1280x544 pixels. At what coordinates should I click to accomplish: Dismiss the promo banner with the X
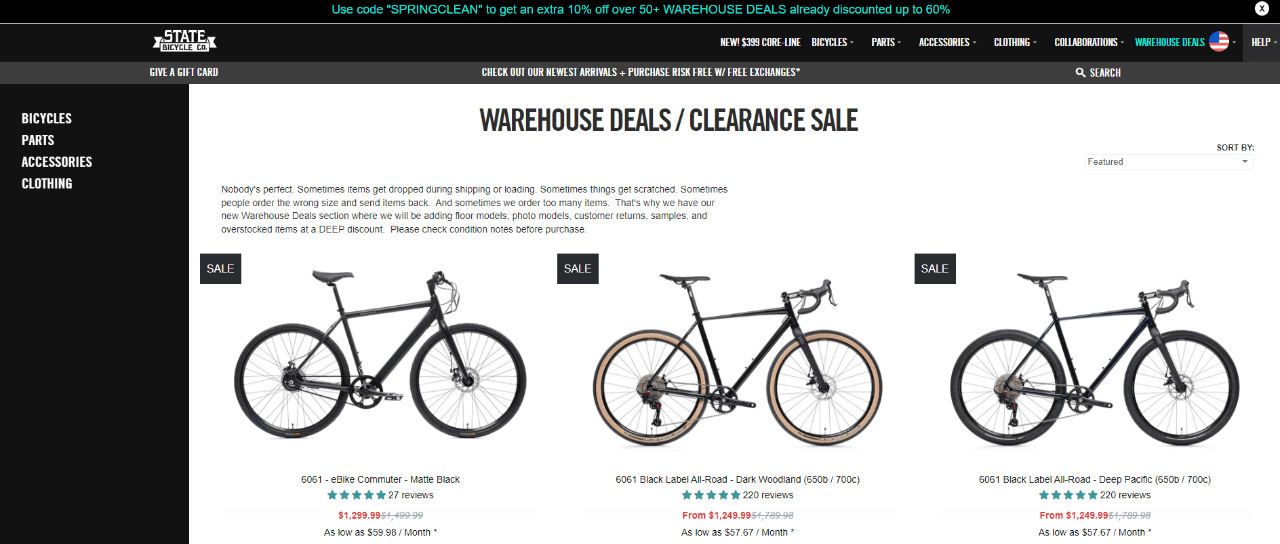click(1262, 8)
